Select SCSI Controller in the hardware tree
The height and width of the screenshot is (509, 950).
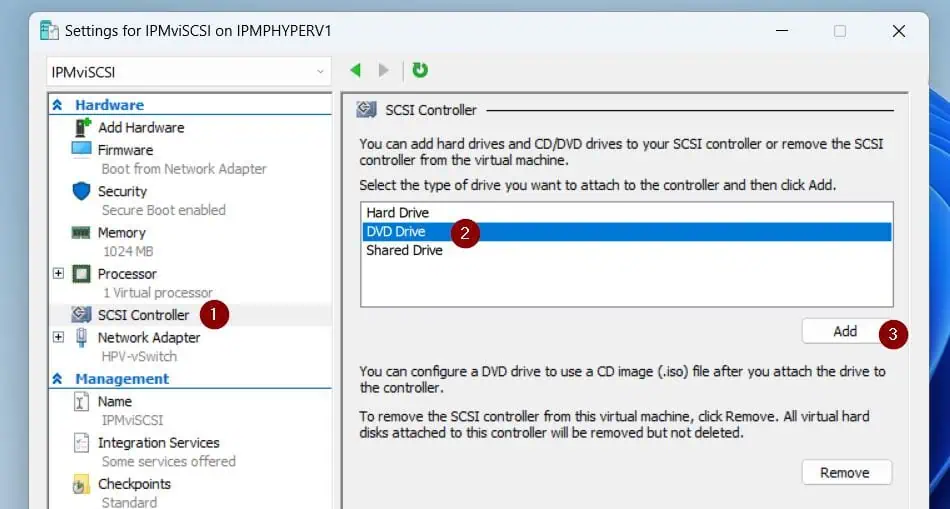144,315
